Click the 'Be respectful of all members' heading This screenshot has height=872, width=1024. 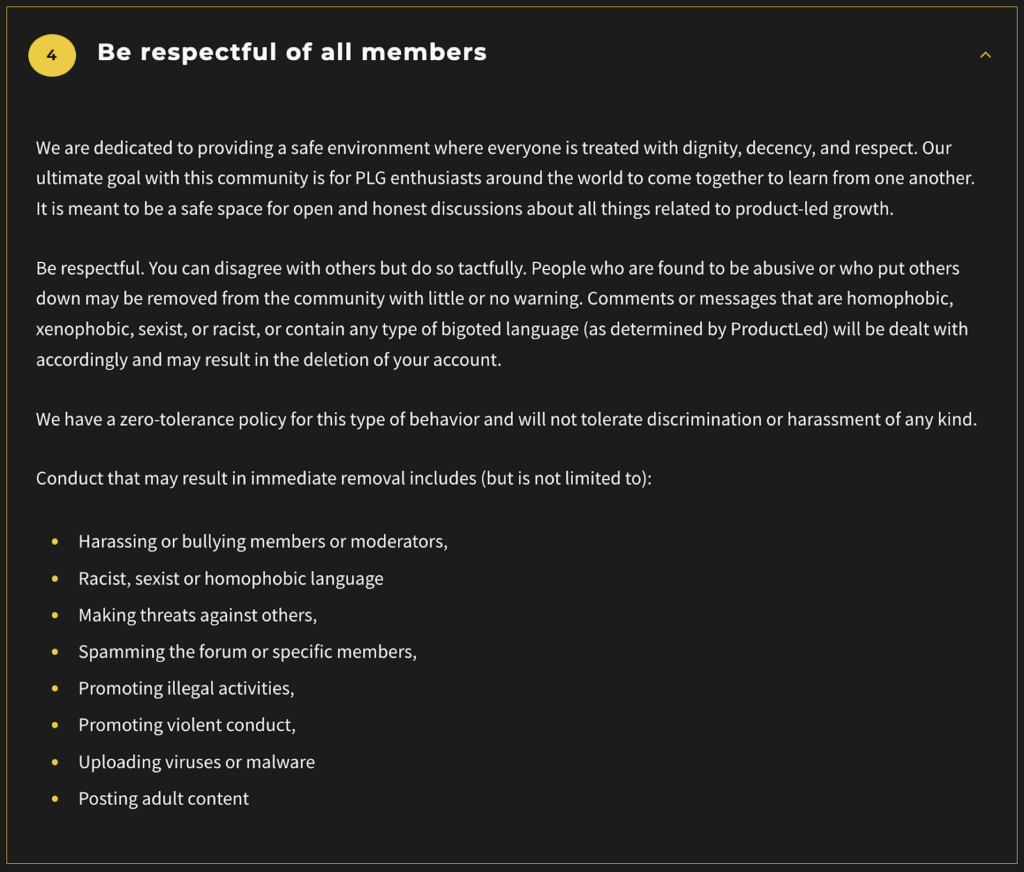point(292,52)
